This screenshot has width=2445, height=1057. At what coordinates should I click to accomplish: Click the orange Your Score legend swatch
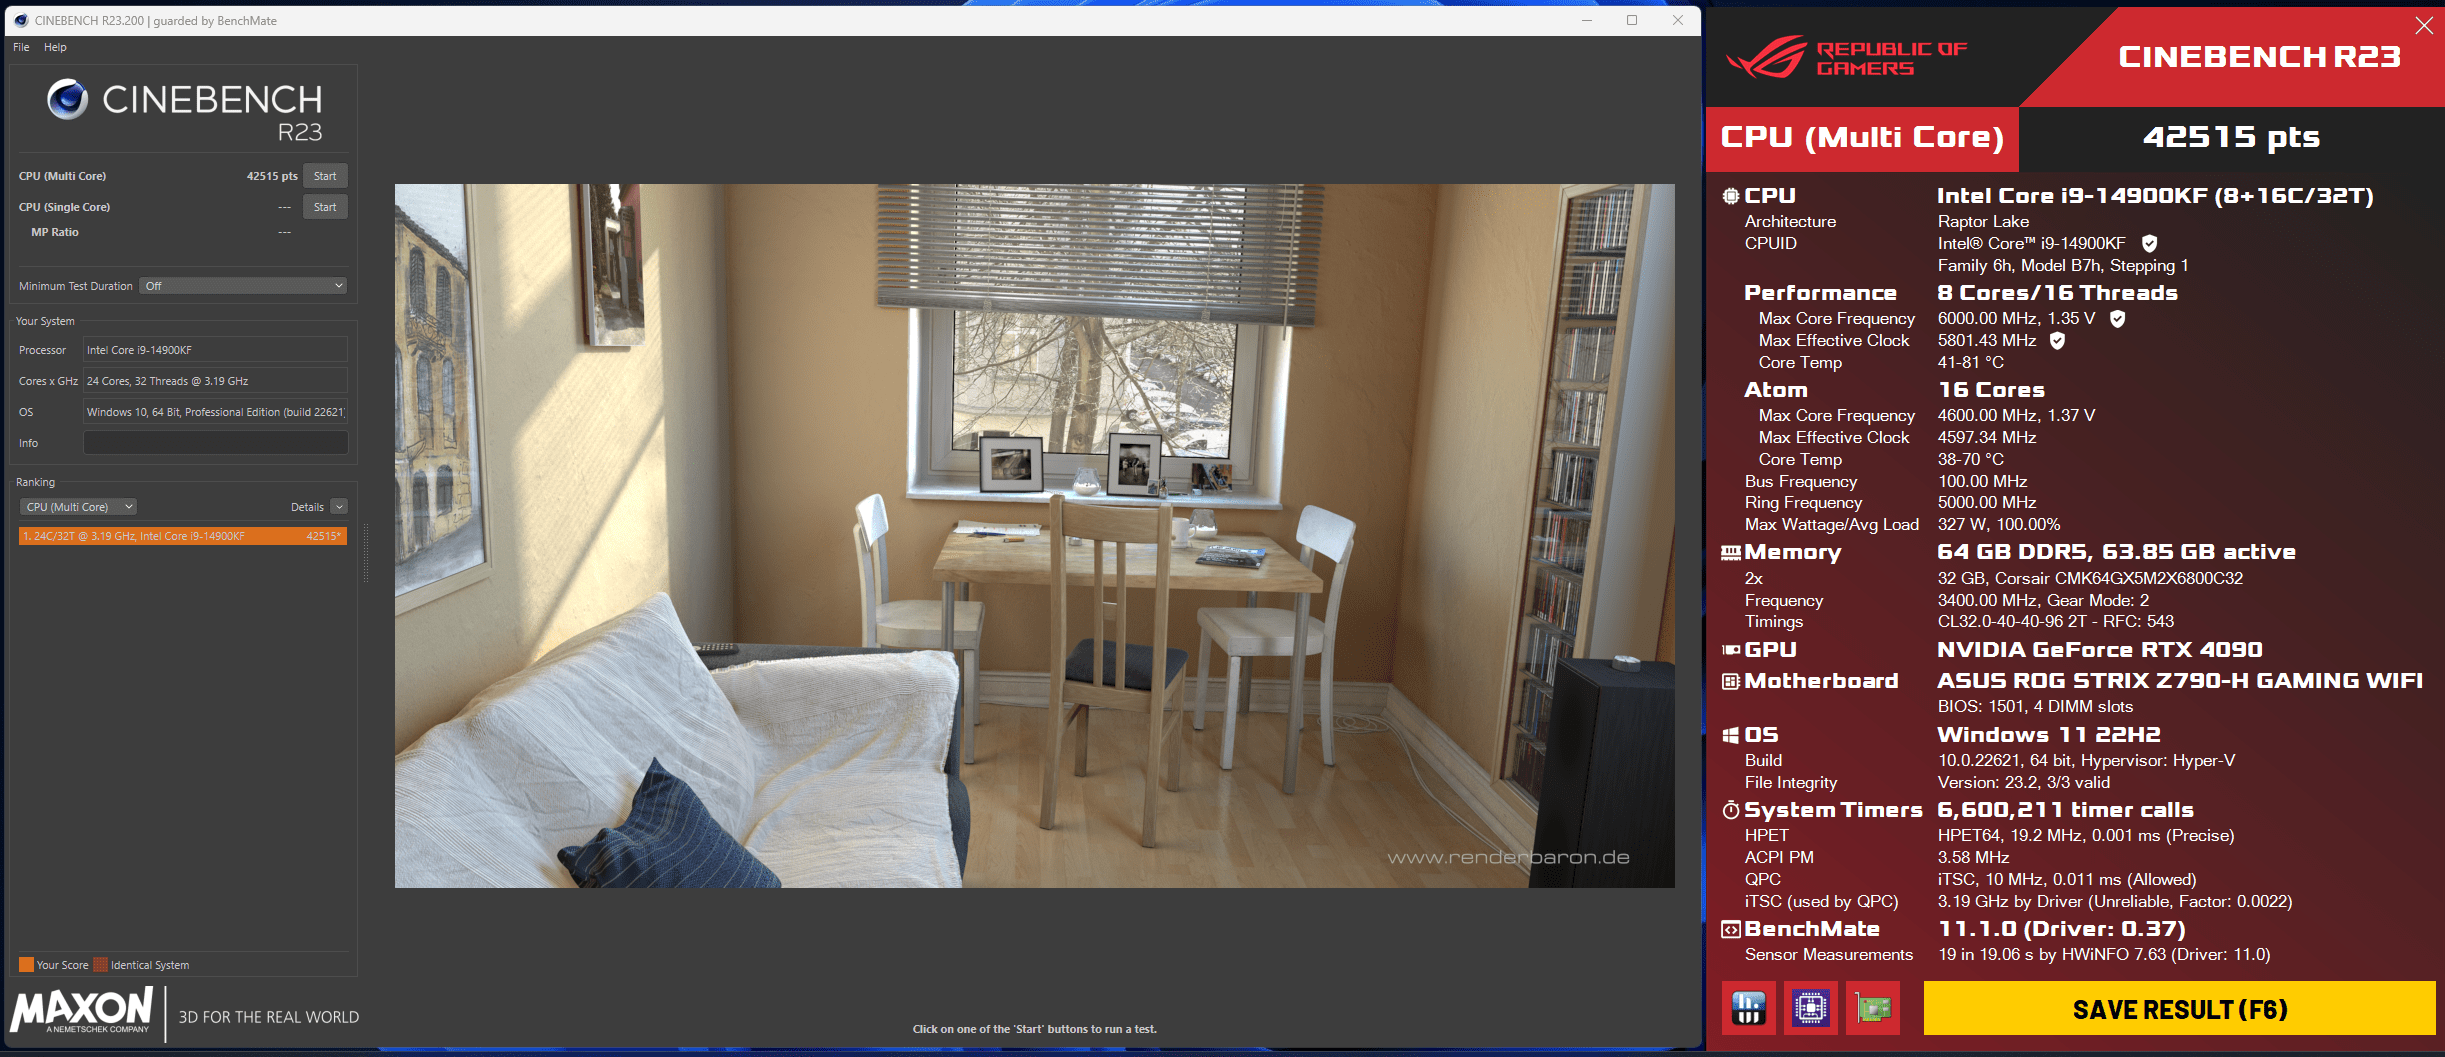point(26,965)
